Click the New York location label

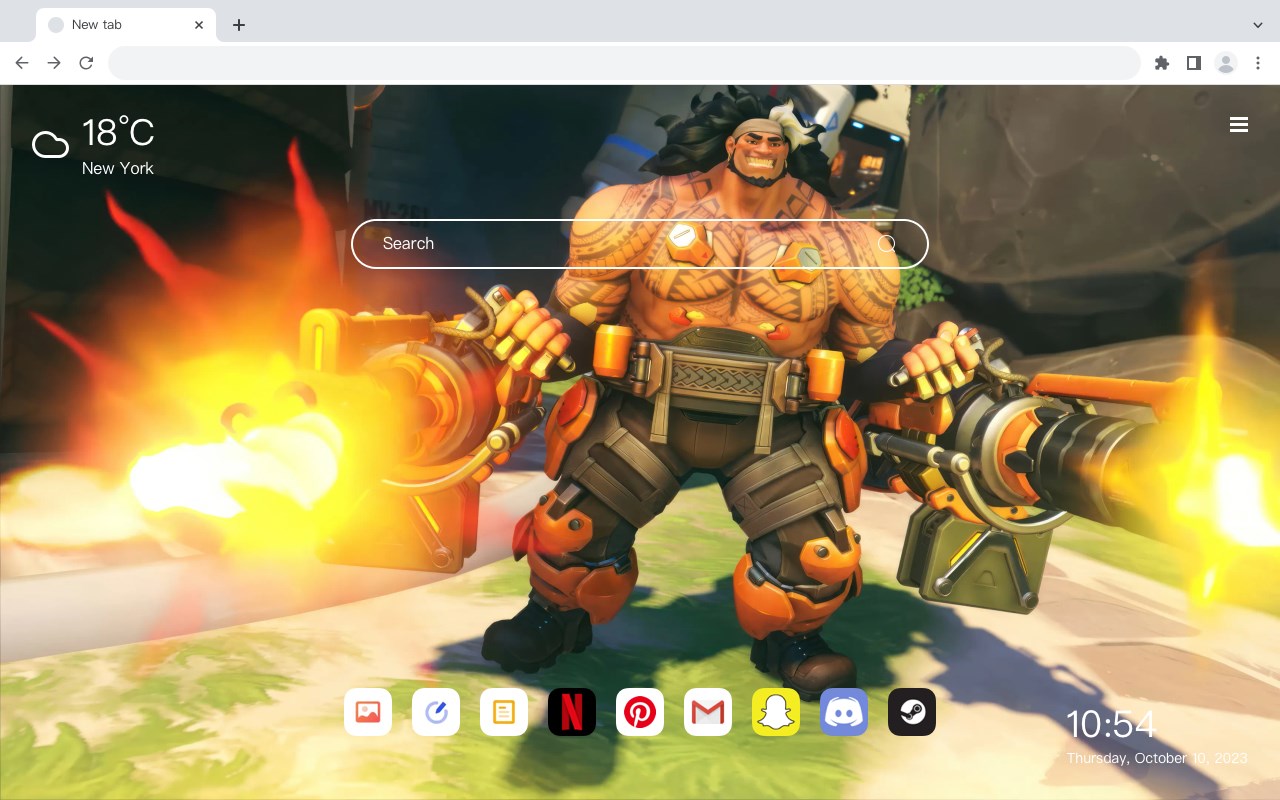(118, 168)
